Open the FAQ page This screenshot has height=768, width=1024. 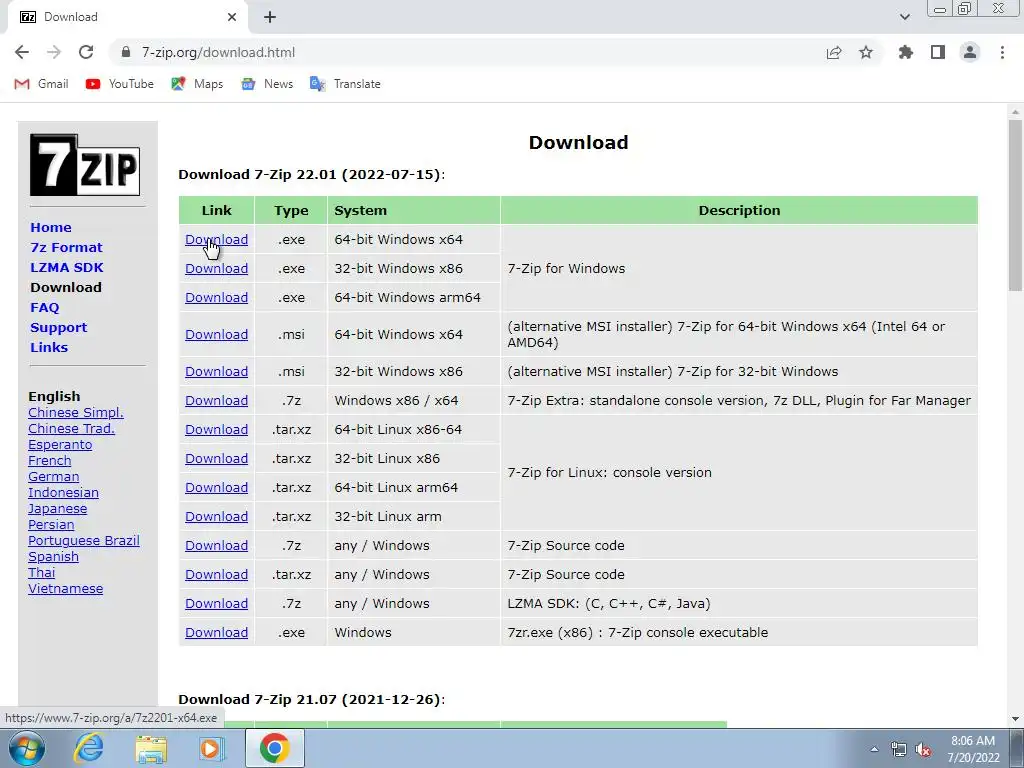tap(44, 307)
